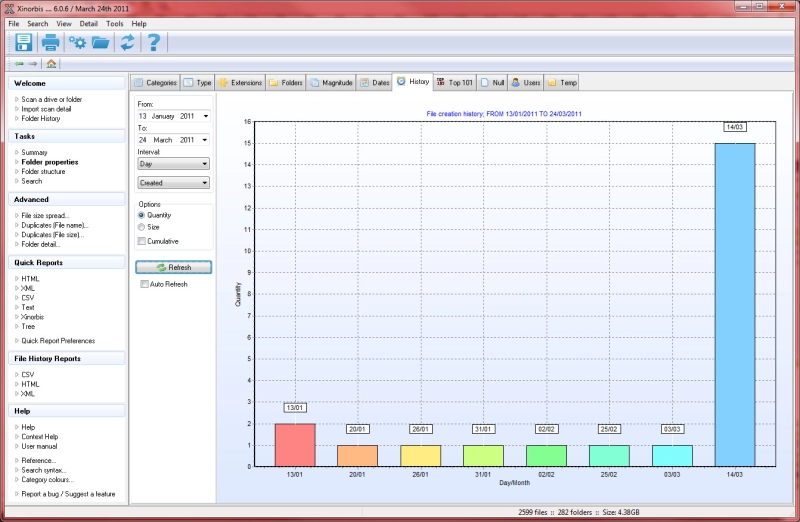Select the Size radio button
800x522 pixels.
click(x=141, y=227)
